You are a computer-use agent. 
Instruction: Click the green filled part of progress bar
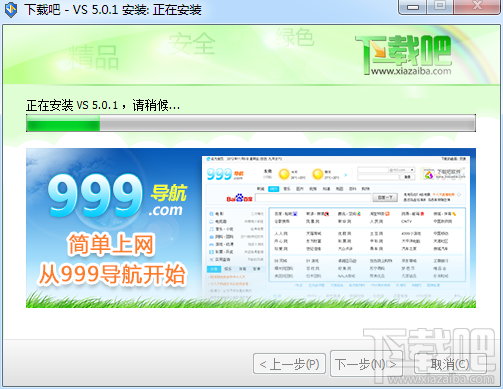coord(63,123)
